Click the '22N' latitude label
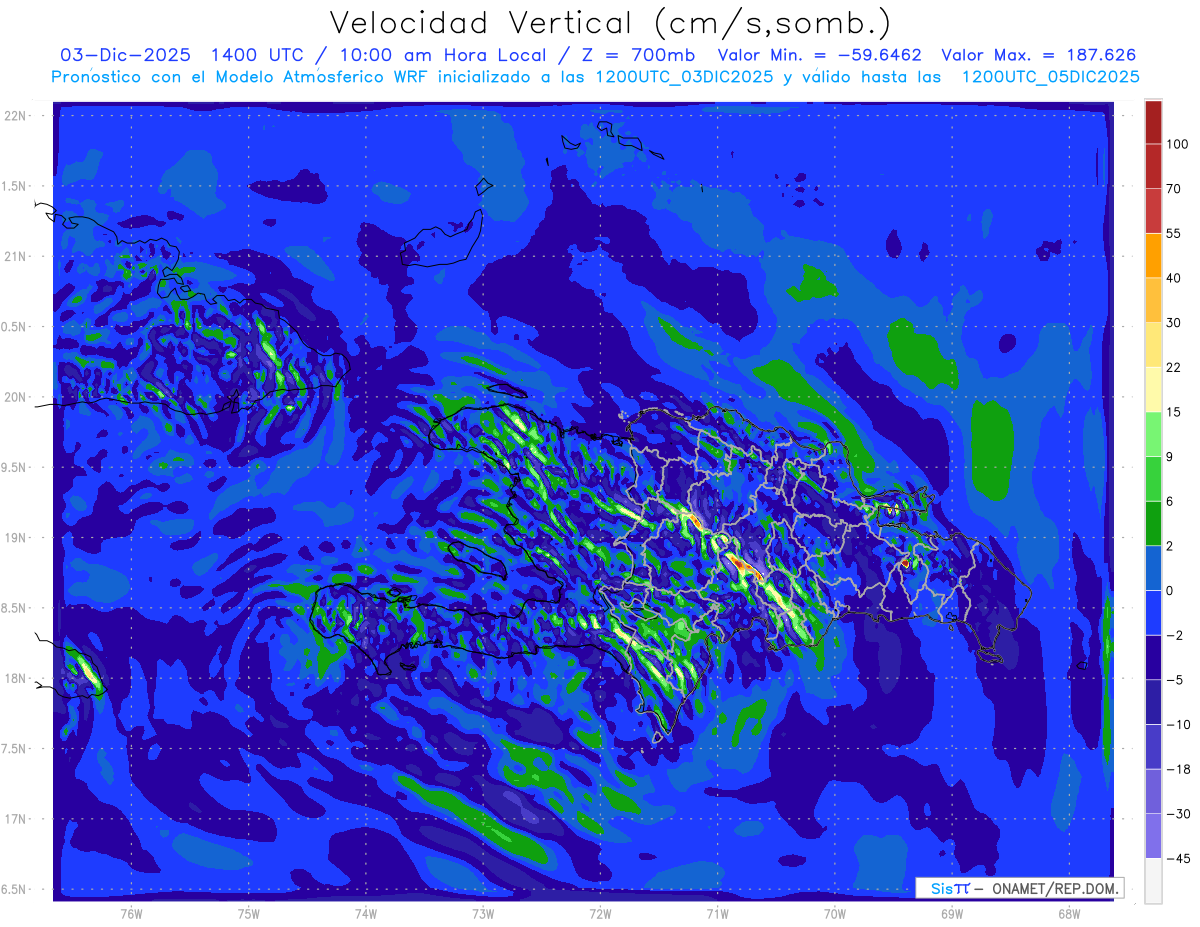Viewport: 1200px width, 927px height. (15, 116)
